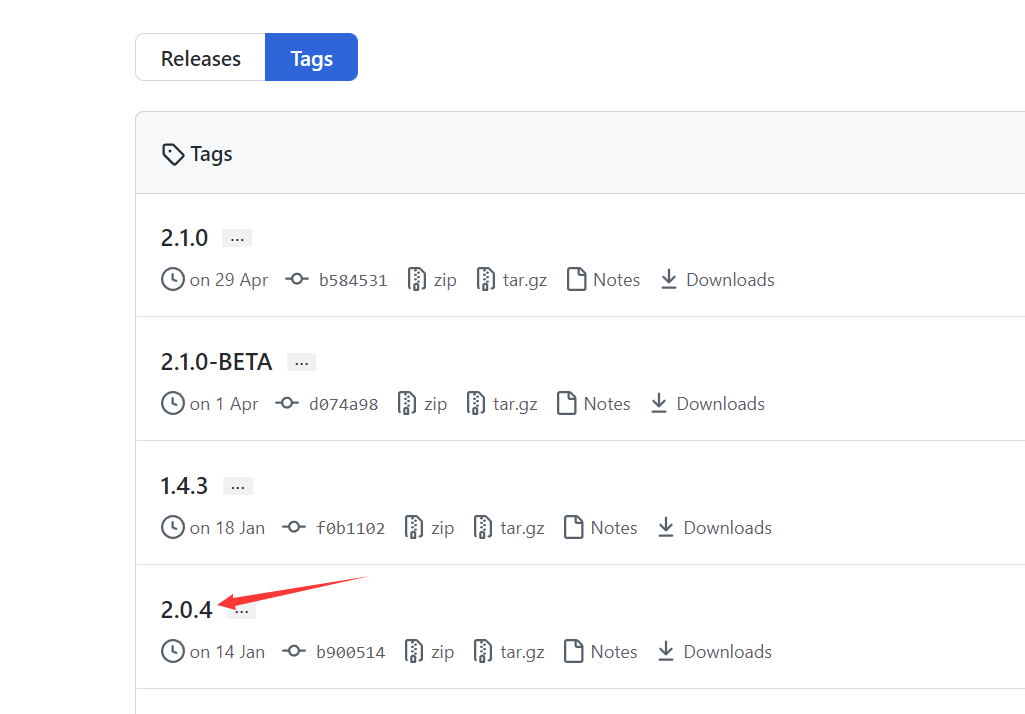
Task: Click the download arrow icon in the 1.4.3 row
Action: click(x=666, y=528)
